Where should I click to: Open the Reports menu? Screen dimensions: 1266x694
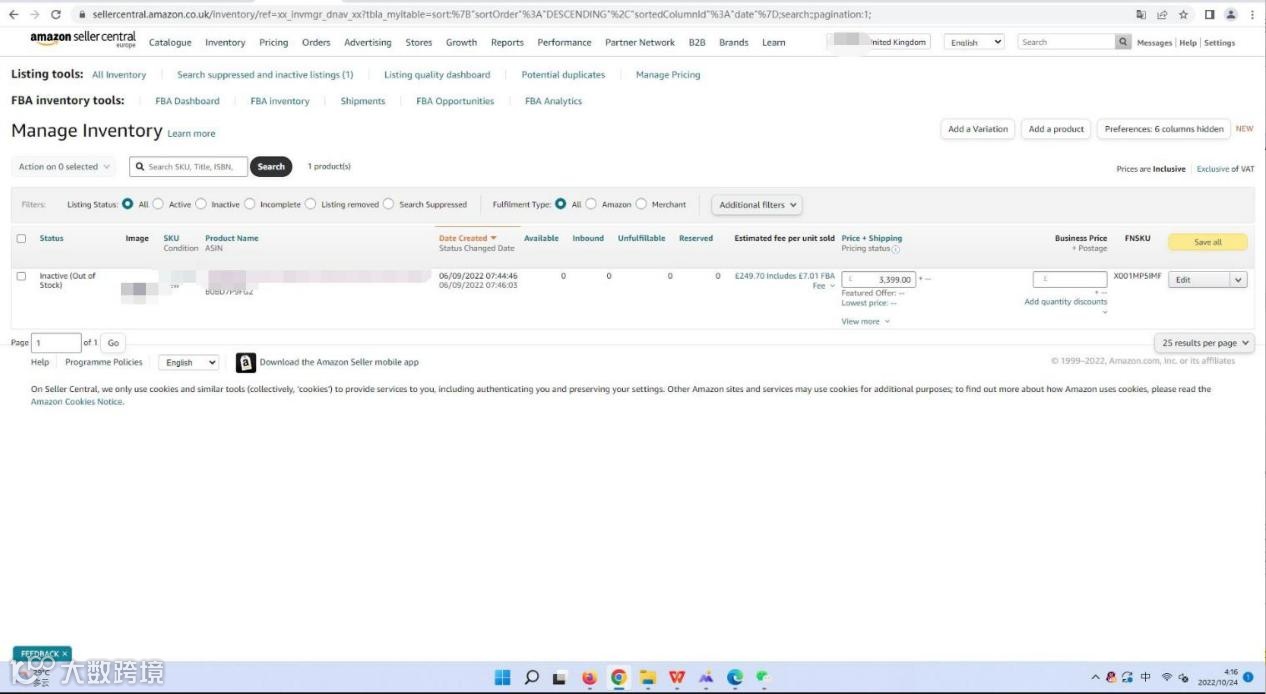pos(507,43)
